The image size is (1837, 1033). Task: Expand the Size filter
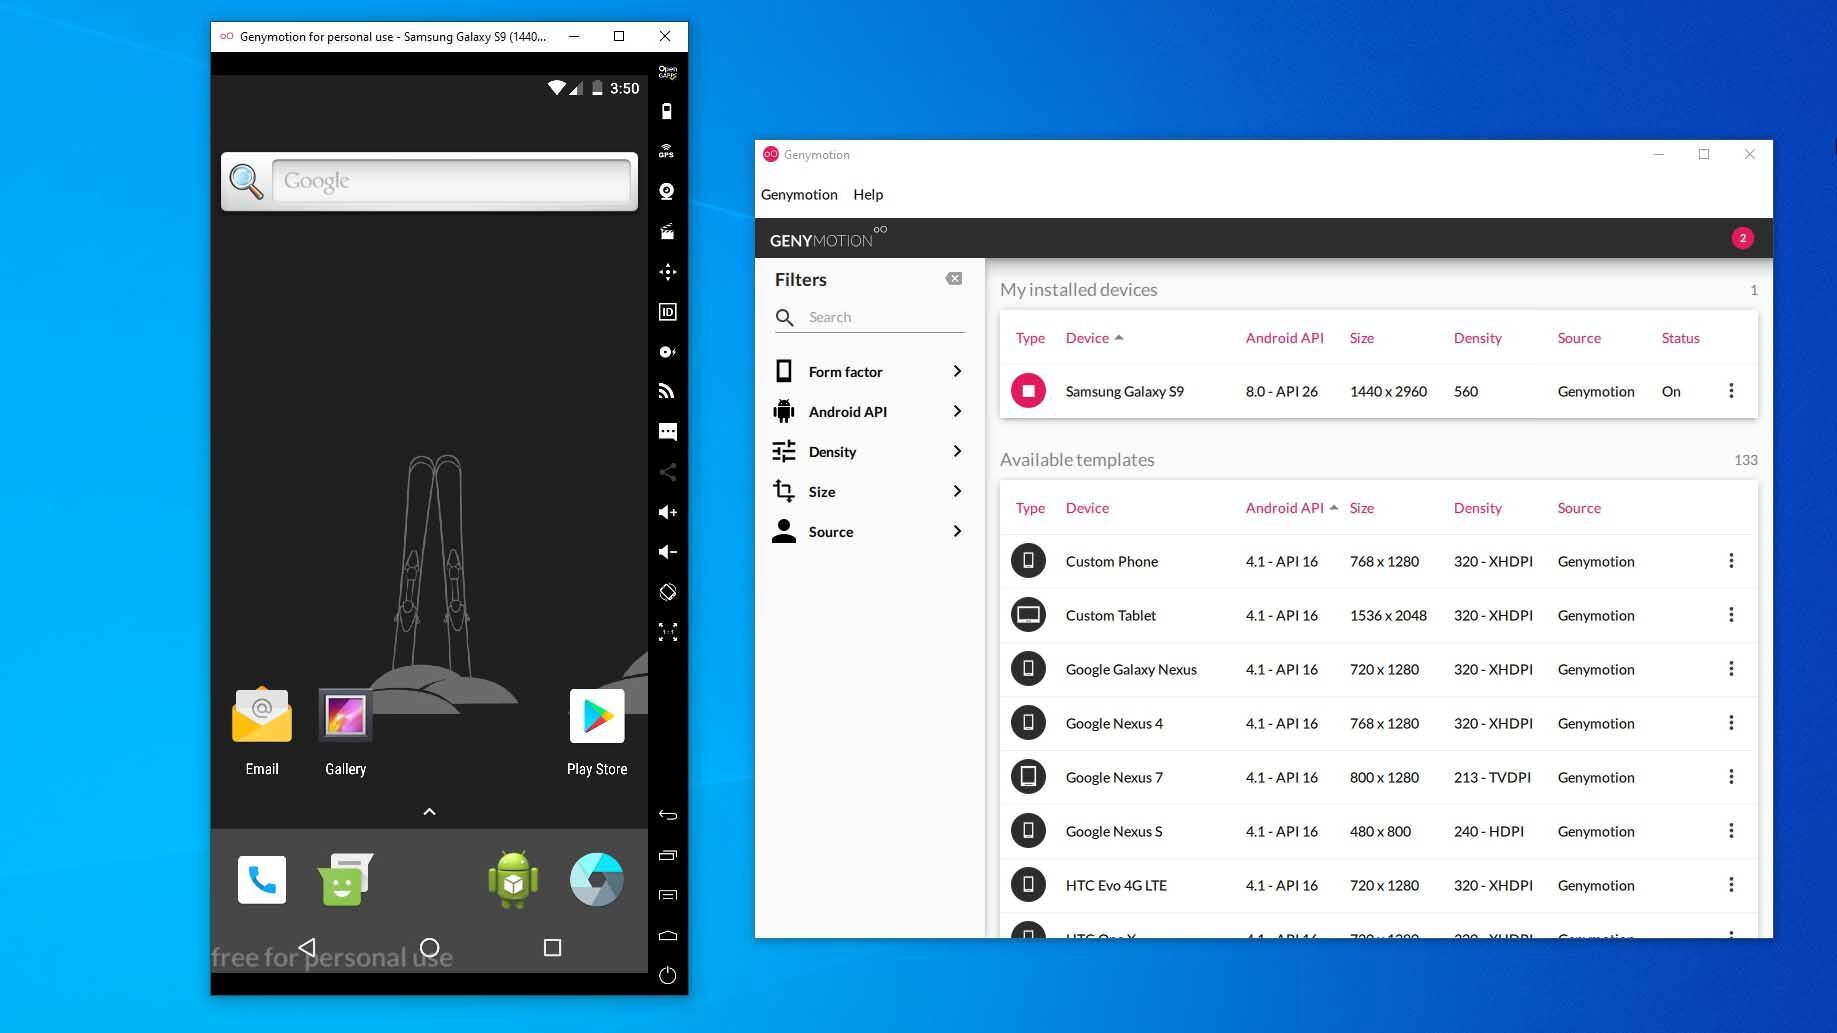point(868,492)
